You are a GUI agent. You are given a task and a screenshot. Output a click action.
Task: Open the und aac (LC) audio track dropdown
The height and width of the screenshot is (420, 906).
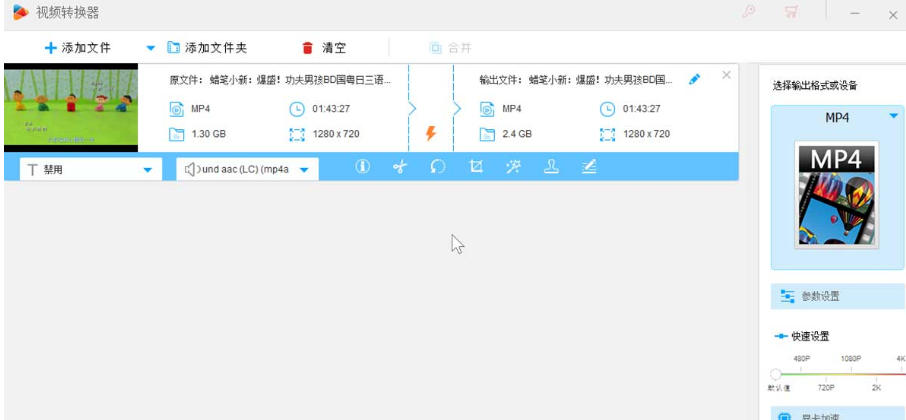[x=247, y=169]
